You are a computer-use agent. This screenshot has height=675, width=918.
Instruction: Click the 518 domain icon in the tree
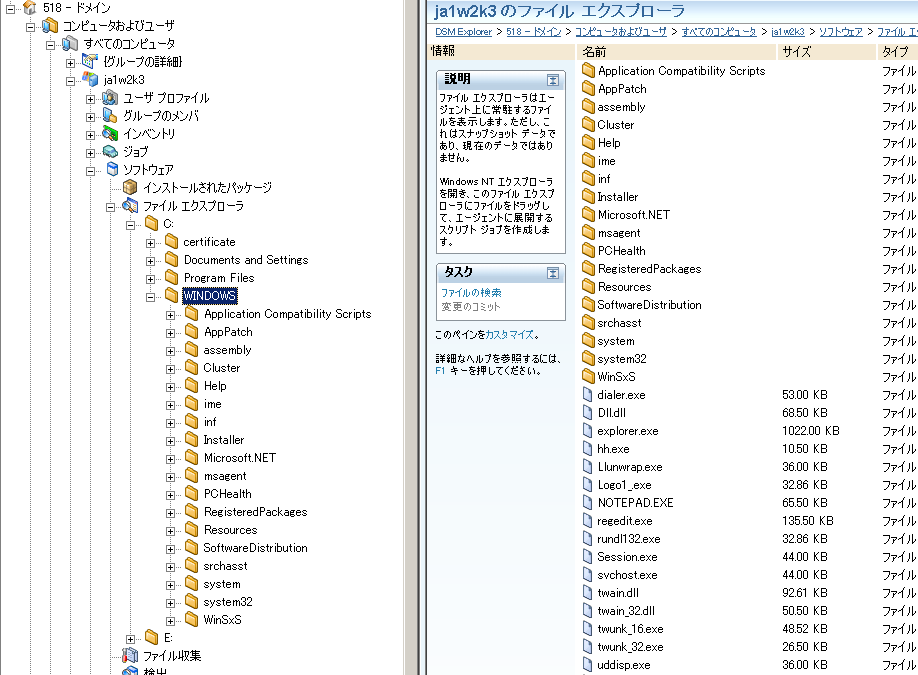(x=29, y=8)
